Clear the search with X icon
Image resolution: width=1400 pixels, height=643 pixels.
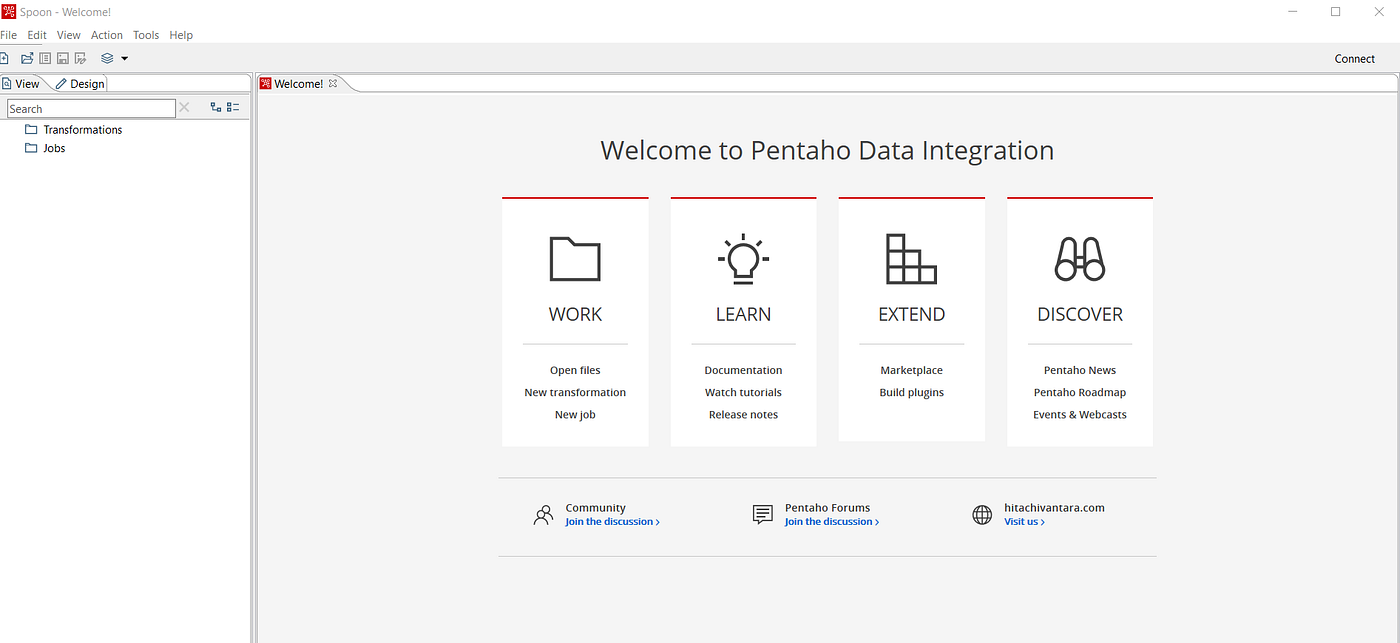tap(184, 108)
